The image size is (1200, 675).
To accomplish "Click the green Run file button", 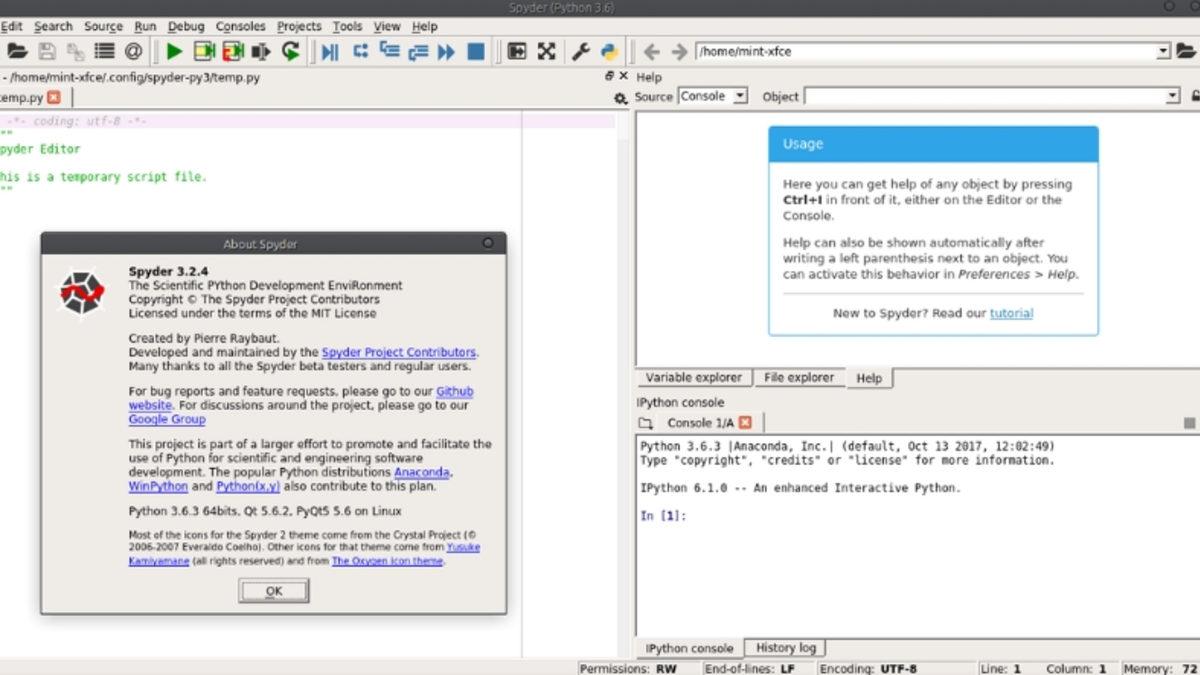I will [x=174, y=51].
